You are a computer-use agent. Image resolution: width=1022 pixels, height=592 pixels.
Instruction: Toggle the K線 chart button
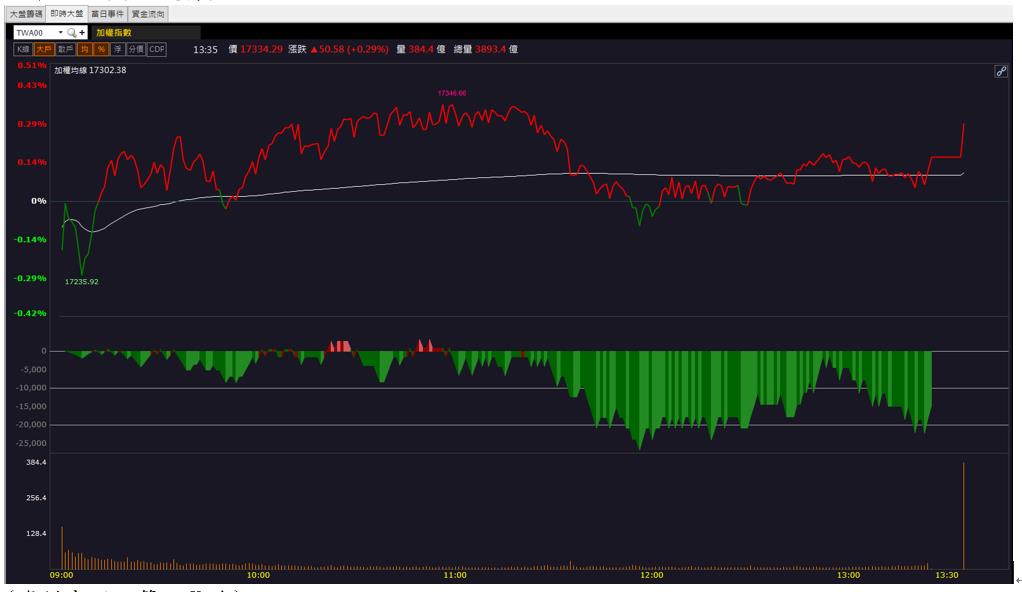point(23,49)
